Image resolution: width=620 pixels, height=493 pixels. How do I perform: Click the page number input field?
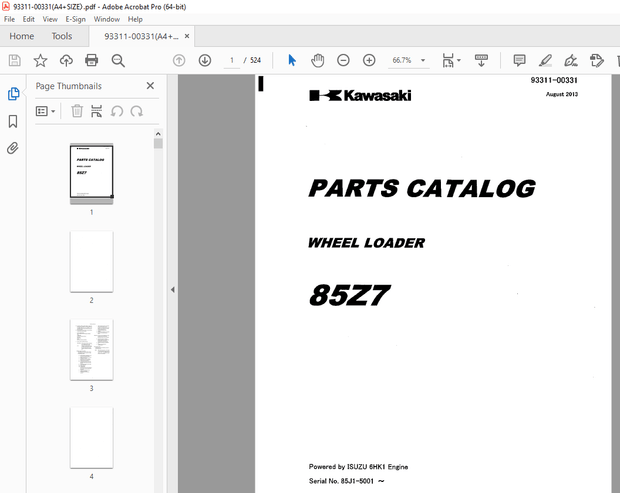click(x=232, y=60)
